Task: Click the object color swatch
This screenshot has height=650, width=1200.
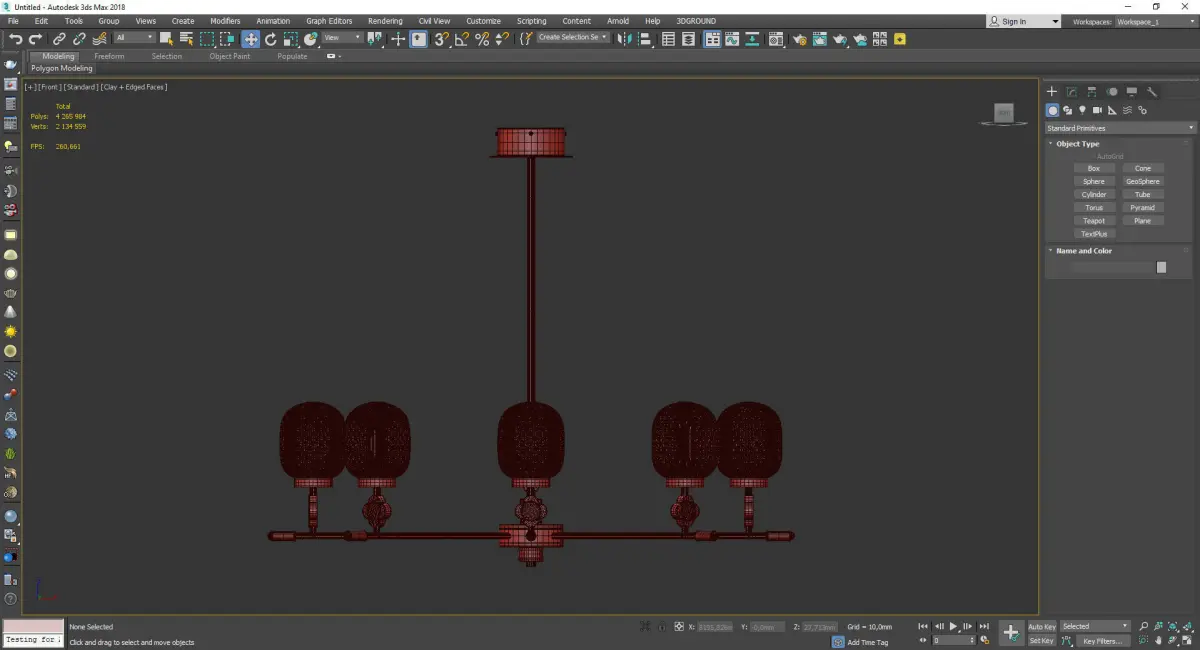Action: coord(1161,267)
